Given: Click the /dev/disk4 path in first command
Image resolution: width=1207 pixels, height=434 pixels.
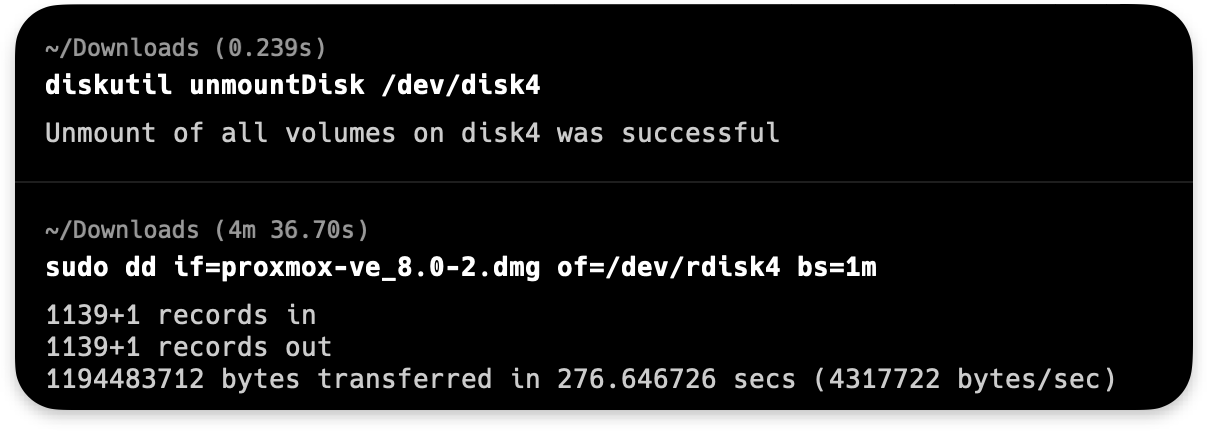Looking at the screenshot, I should tap(461, 85).
